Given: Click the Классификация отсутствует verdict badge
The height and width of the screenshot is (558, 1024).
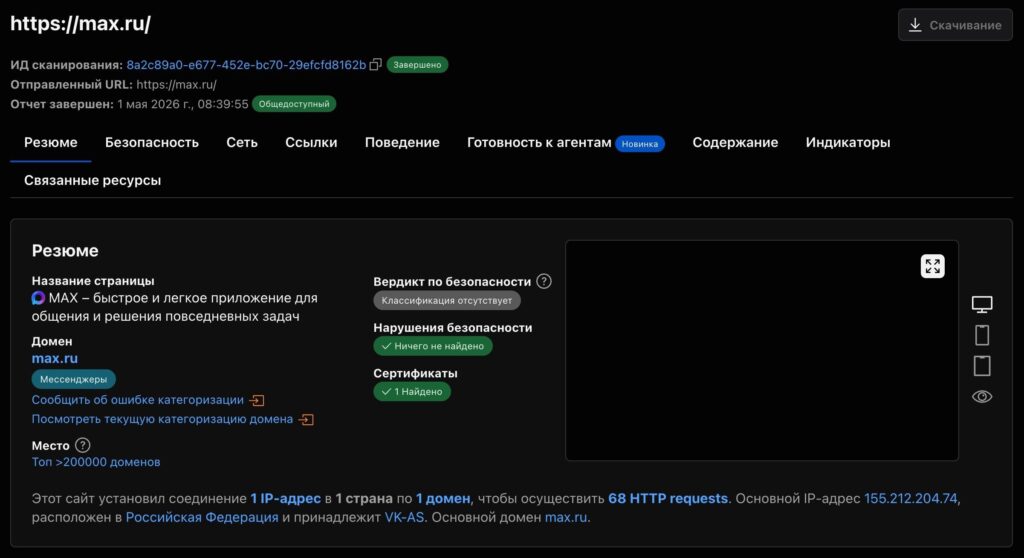Looking at the screenshot, I should (x=447, y=301).
